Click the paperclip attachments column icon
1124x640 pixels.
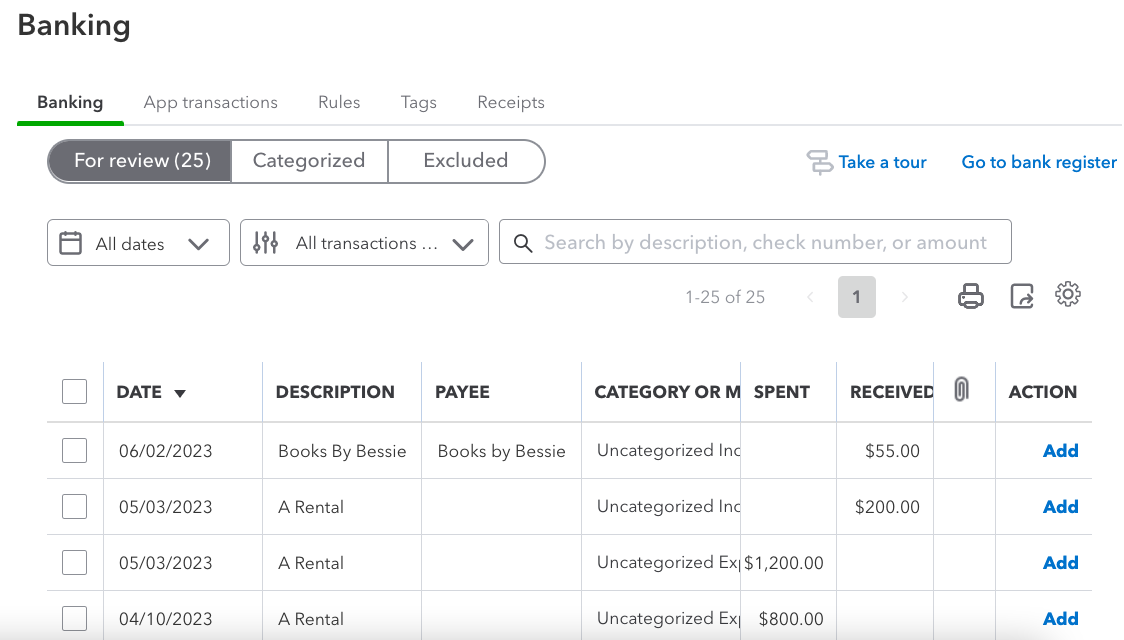(961, 390)
